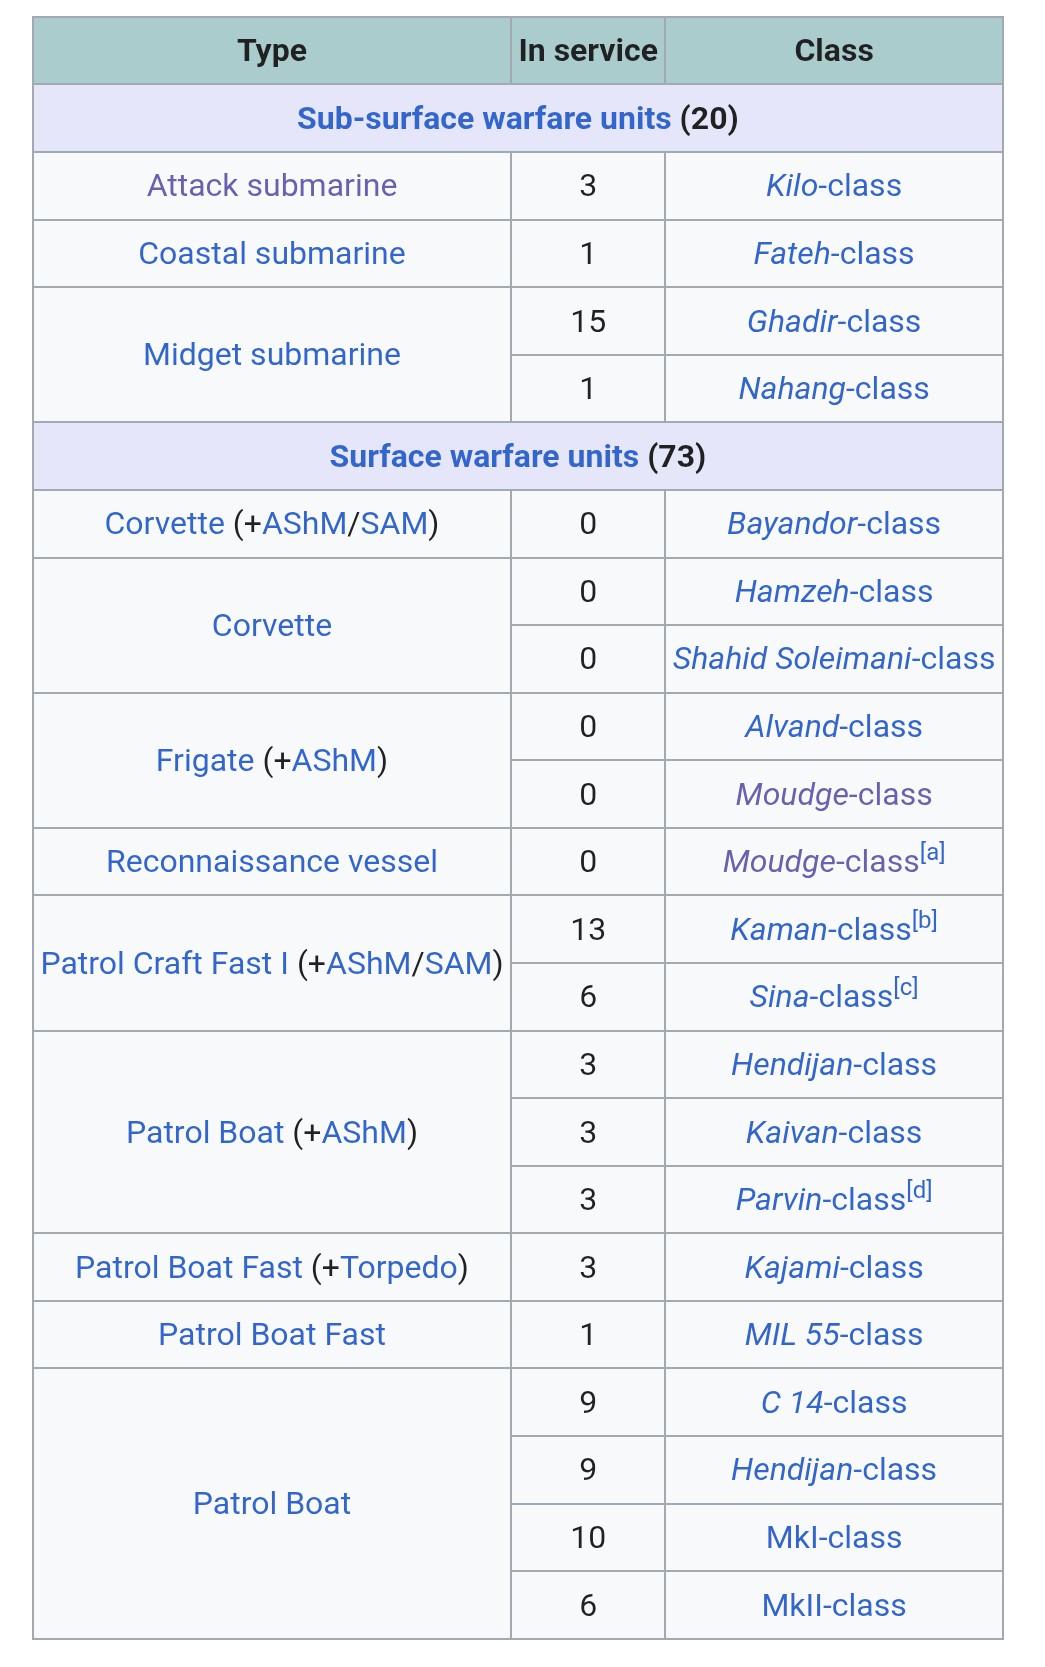Open the Coastal submarine article link

(x=272, y=253)
